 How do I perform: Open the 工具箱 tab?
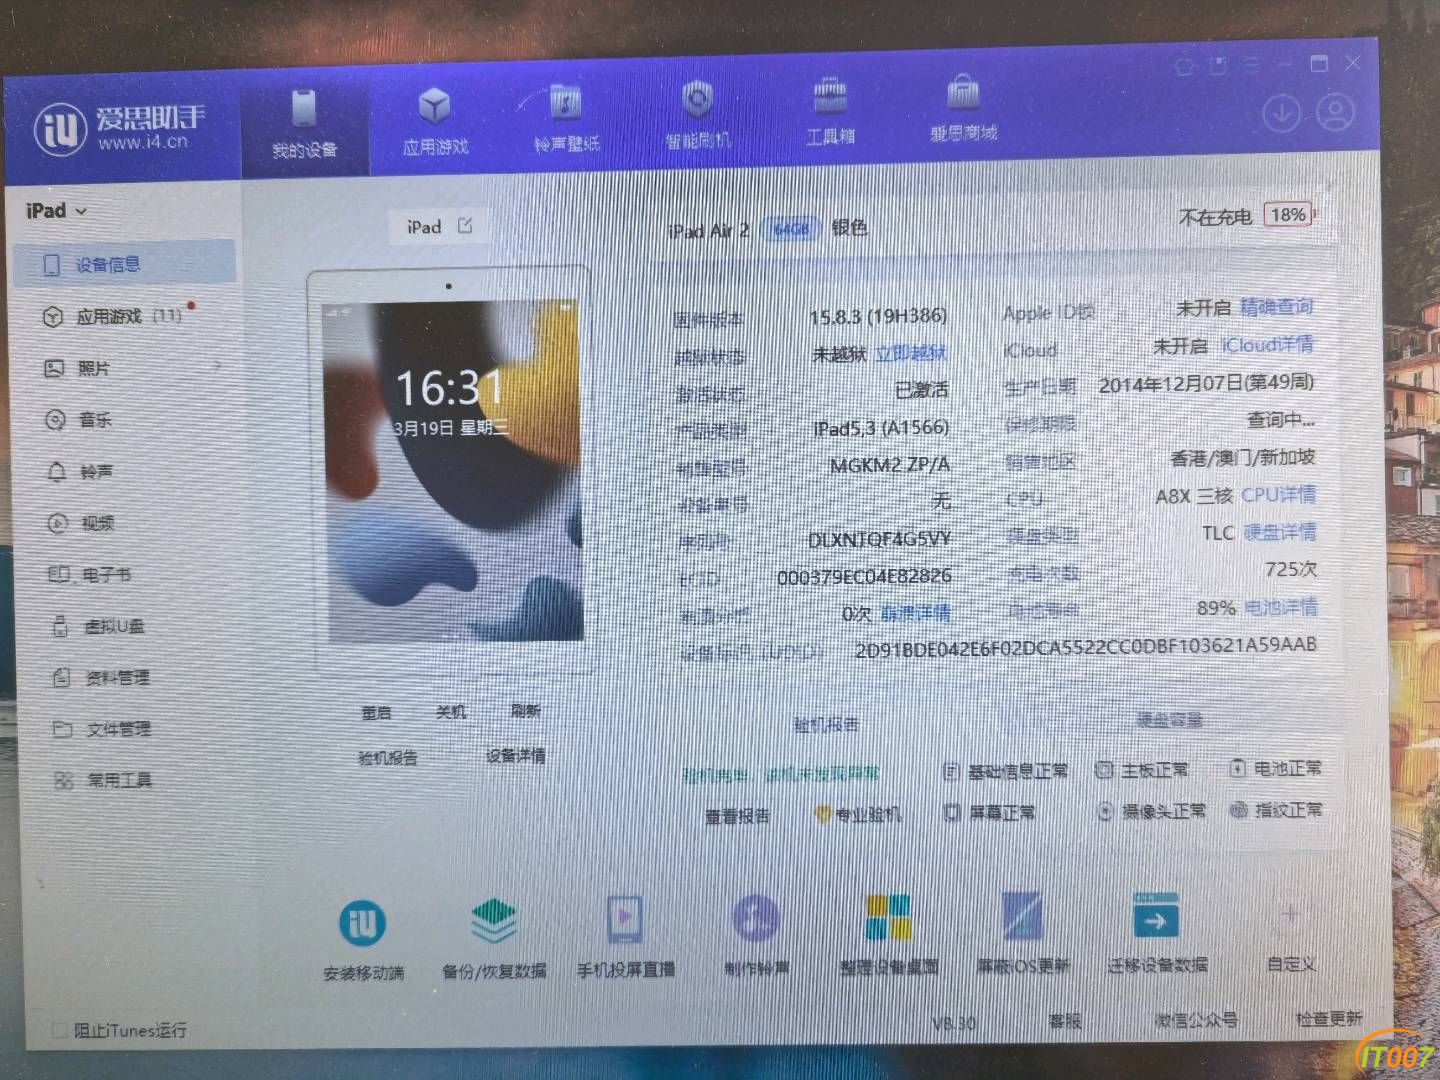(x=830, y=113)
